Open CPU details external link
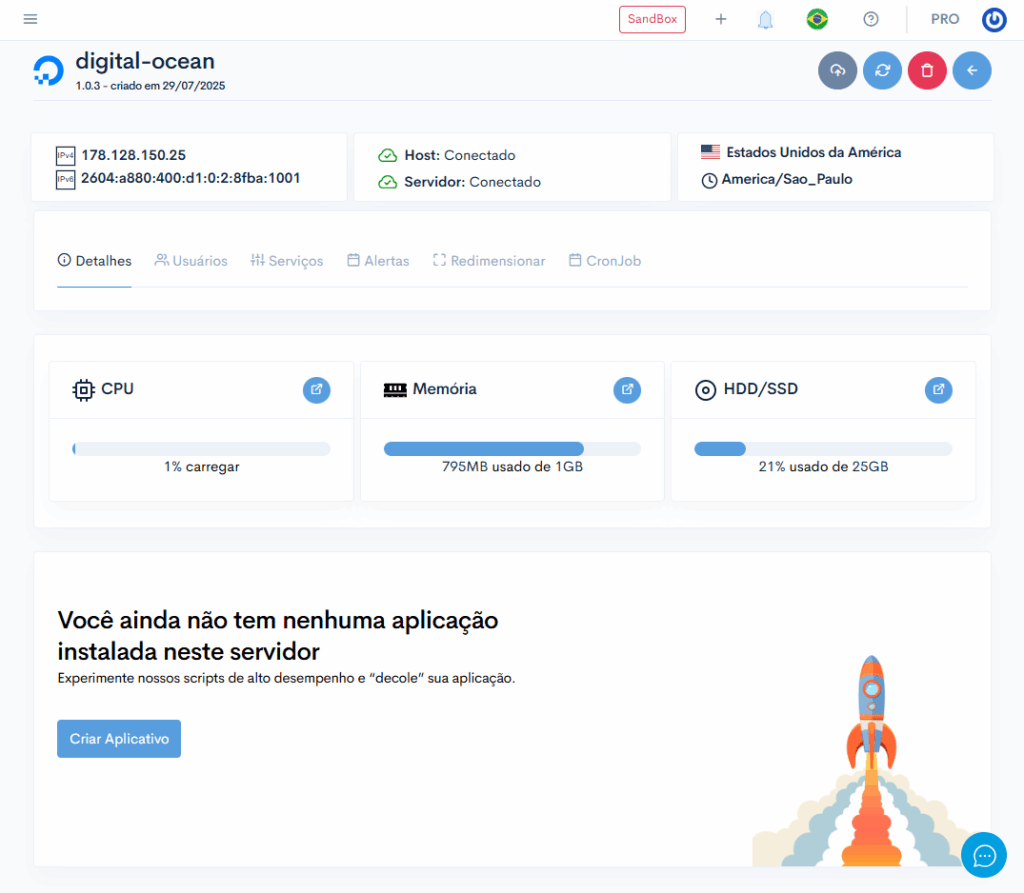 (316, 390)
